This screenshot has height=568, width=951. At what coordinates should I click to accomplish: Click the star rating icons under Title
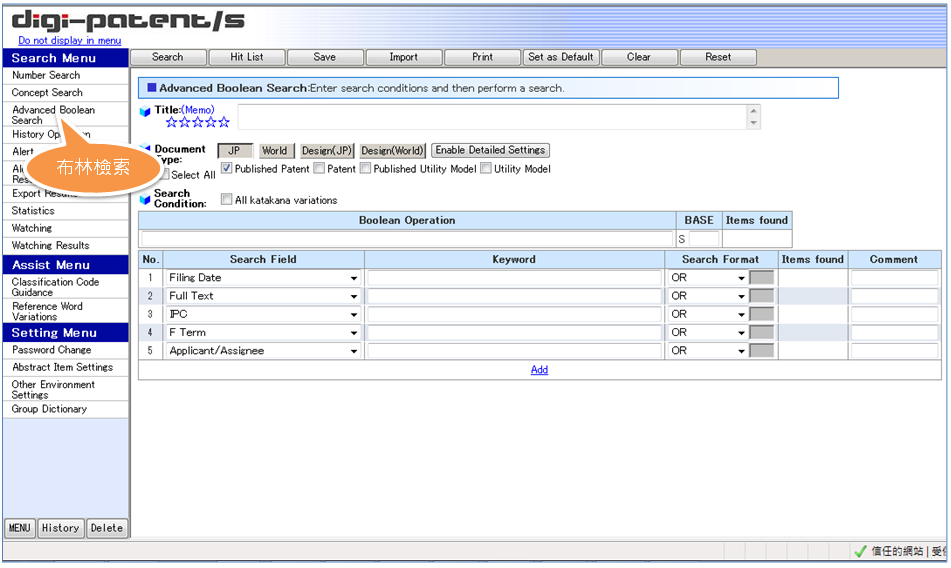tap(198, 122)
